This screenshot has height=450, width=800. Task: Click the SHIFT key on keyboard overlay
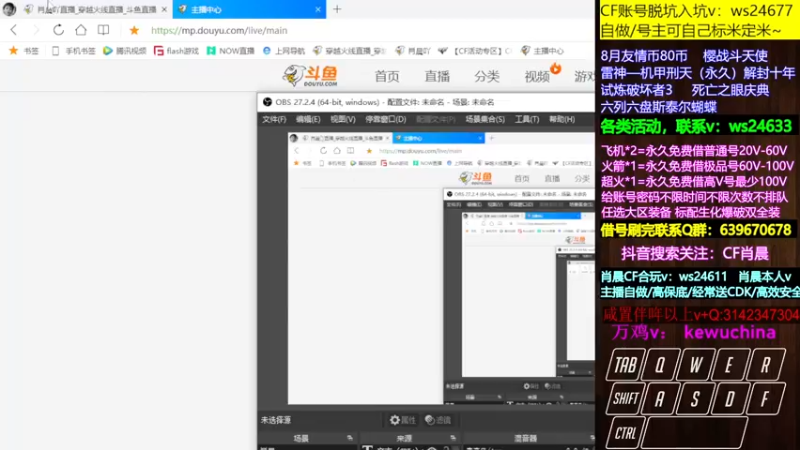pyautogui.click(x=626, y=398)
